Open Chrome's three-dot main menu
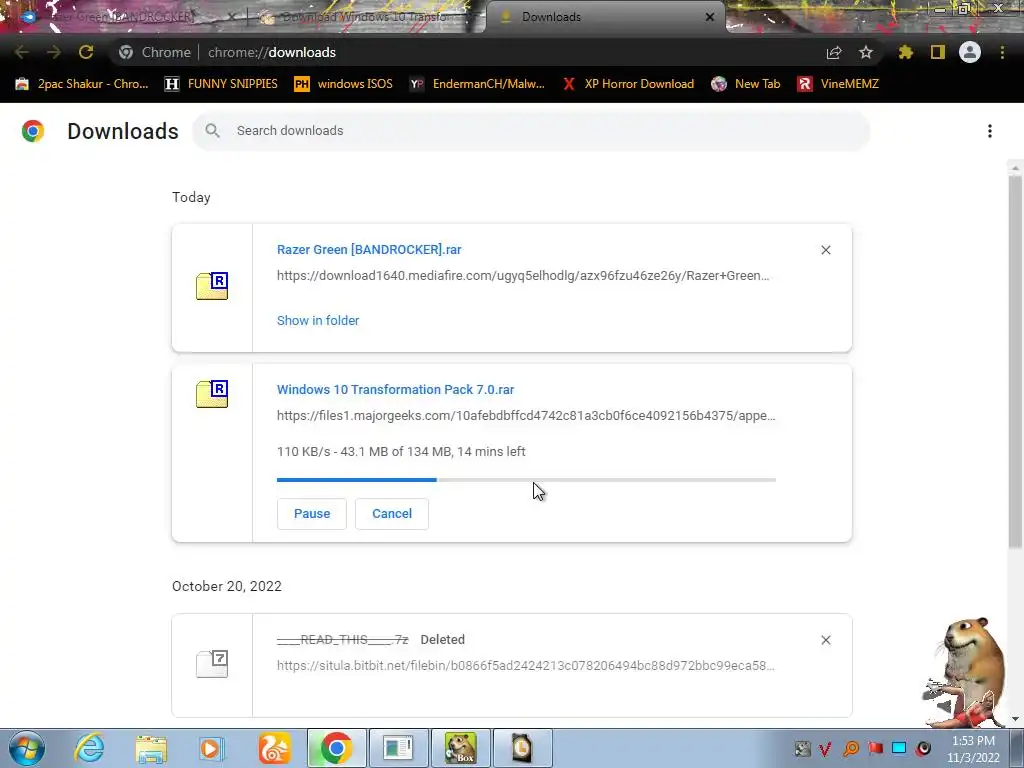1024x768 pixels. point(1002,52)
